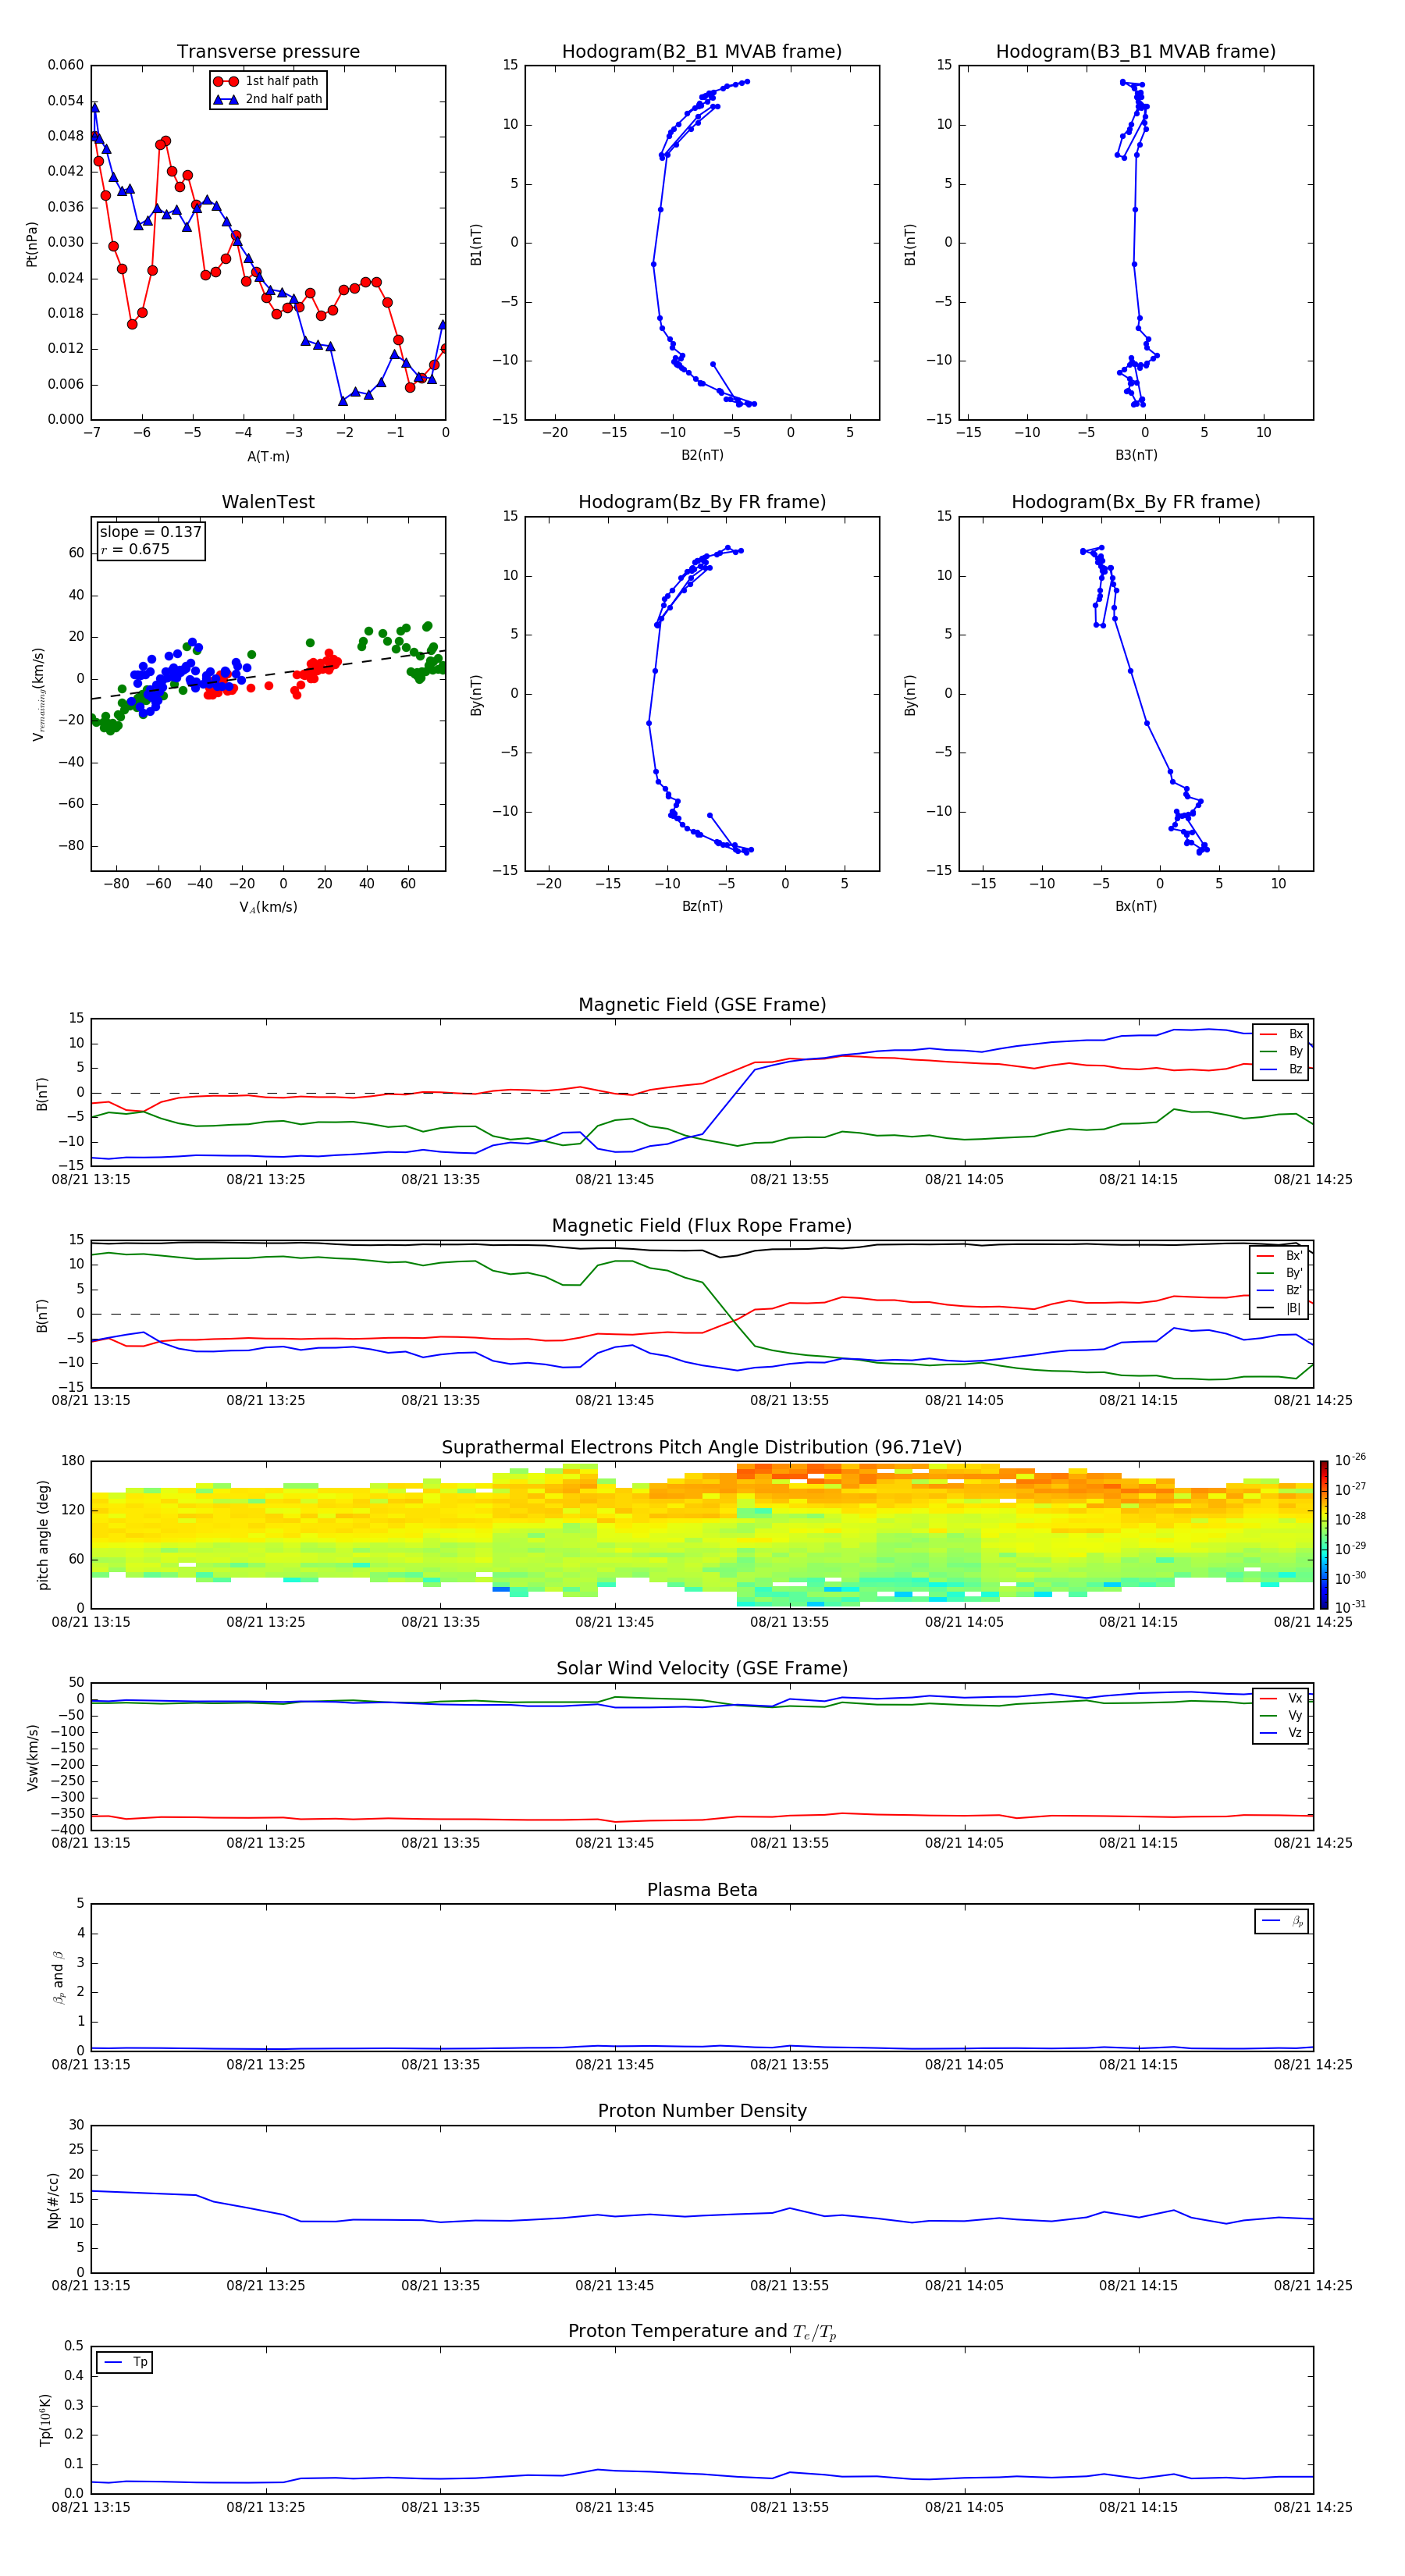Click 'Bz(nT)' axis label under FR hodogram
Image resolution: width=1405 pixels, height=2576 pixels.
click(x=702, y=906)
